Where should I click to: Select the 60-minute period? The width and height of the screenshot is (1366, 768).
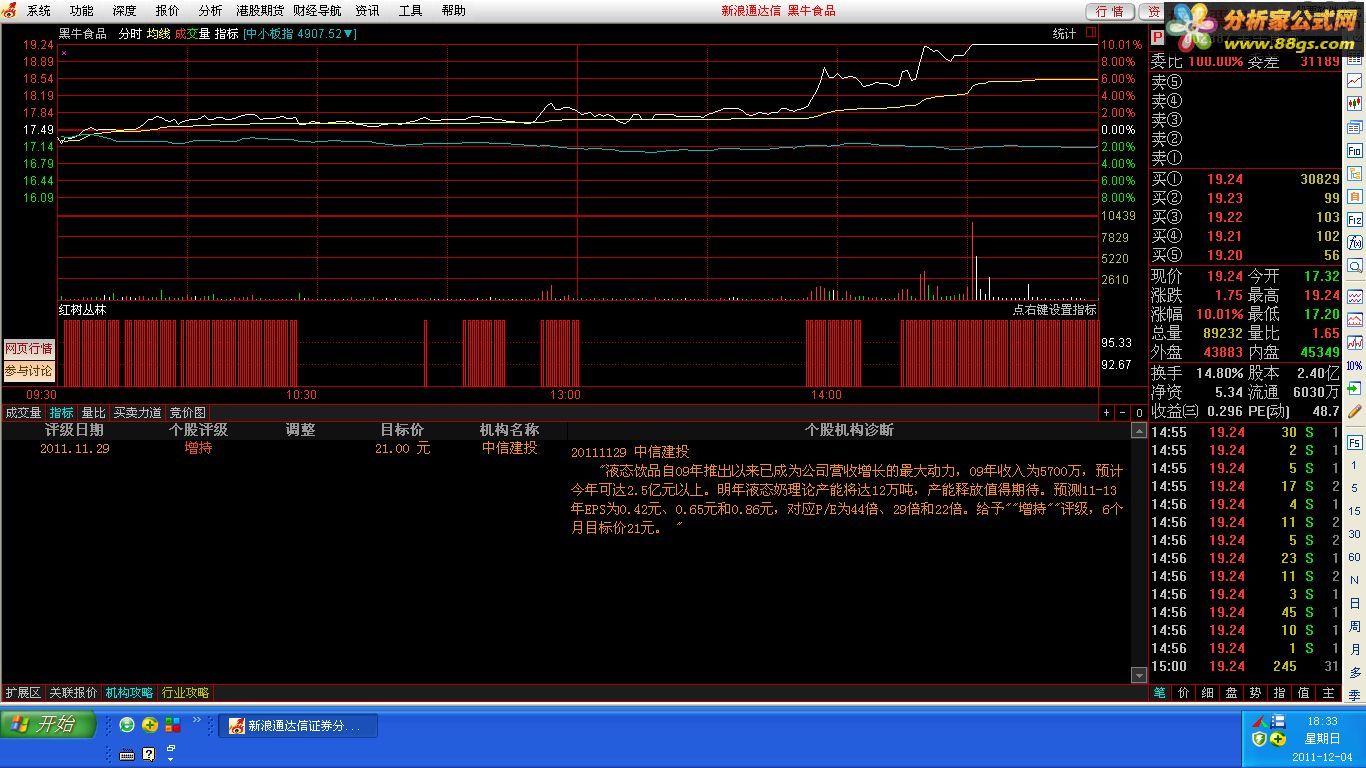click(x=1355, y=557)
